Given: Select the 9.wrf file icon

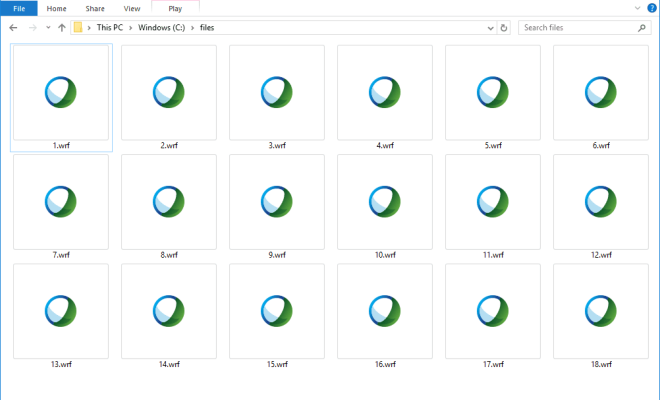Looking at the screenshot, I should pyautogui.click(x=277, y=202).
